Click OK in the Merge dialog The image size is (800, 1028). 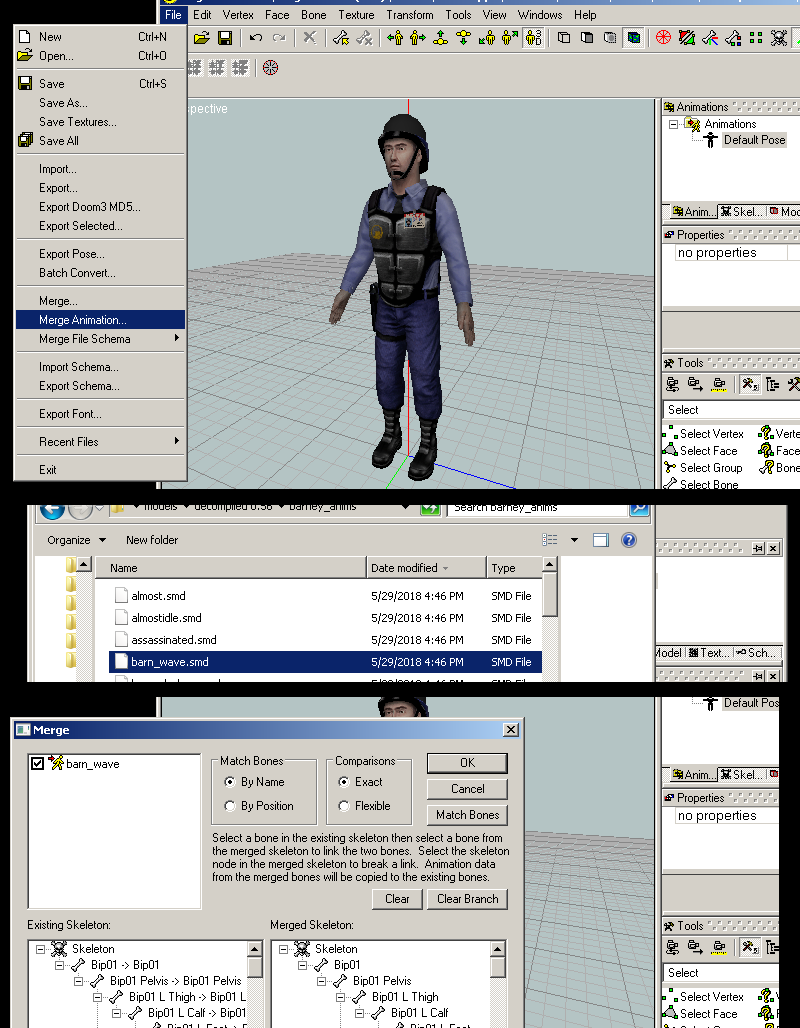[467, 762]
